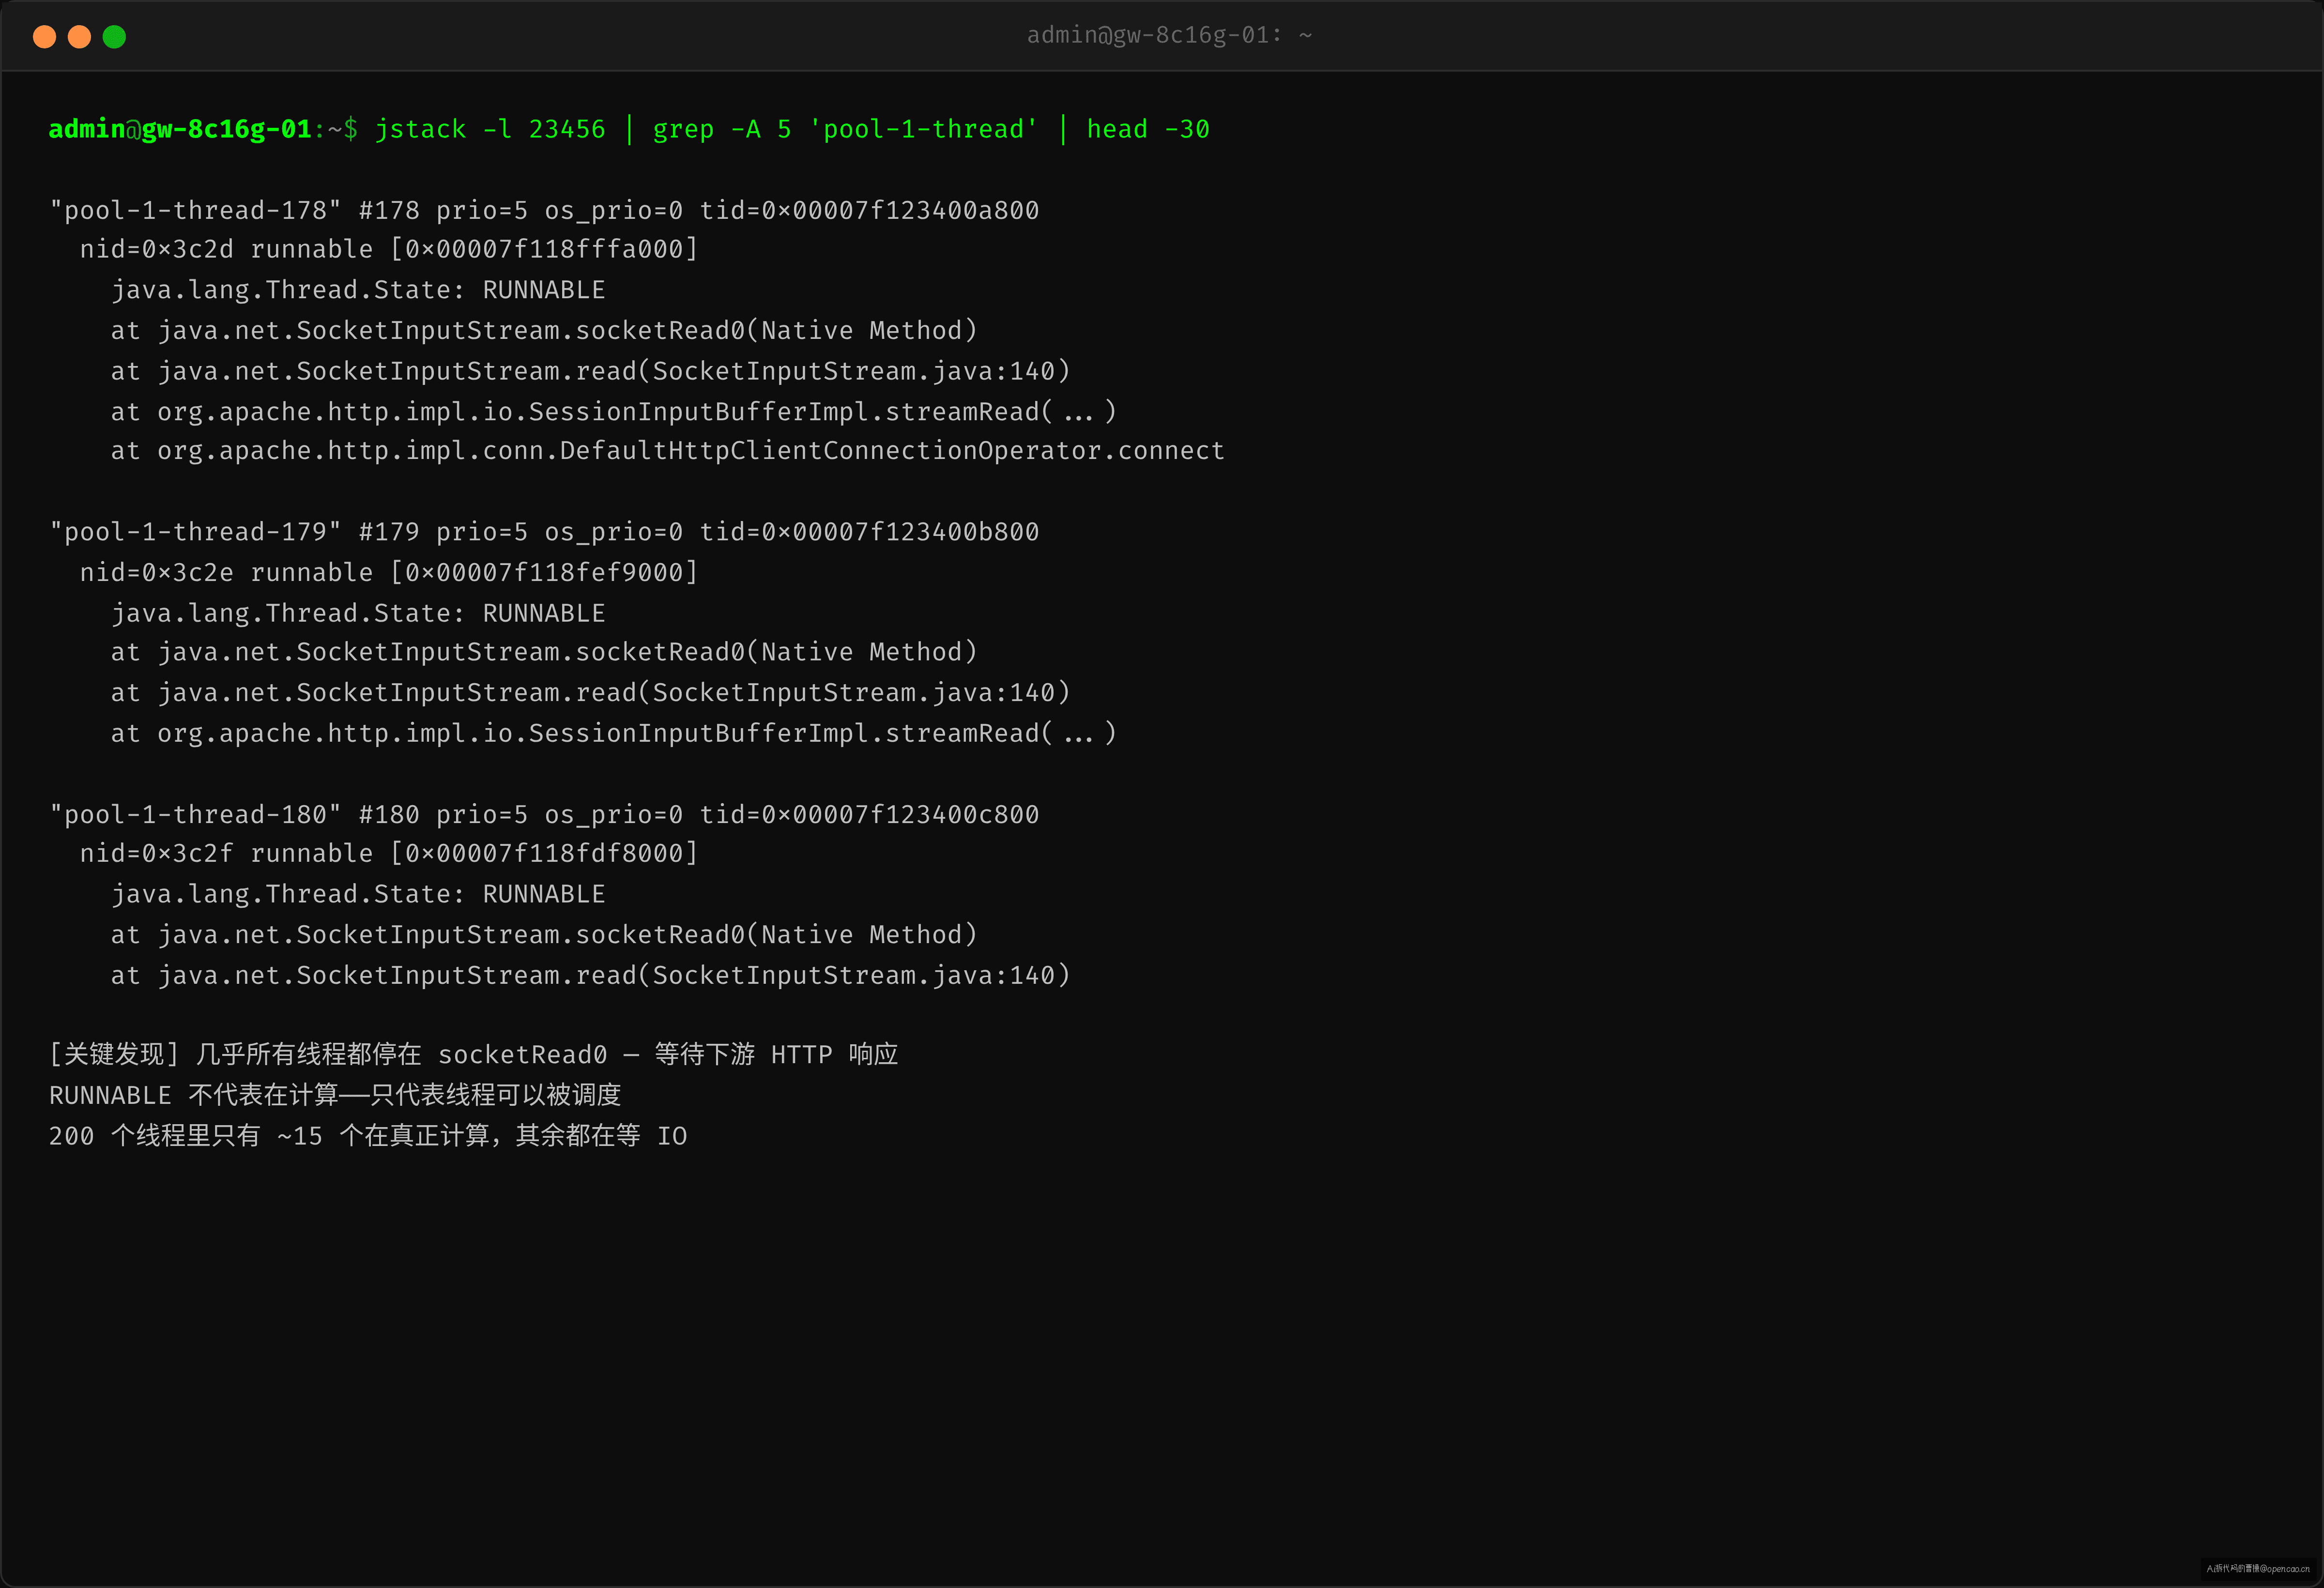
Task: Click the command text jstack -l 23456
Action: click(490, 129)
